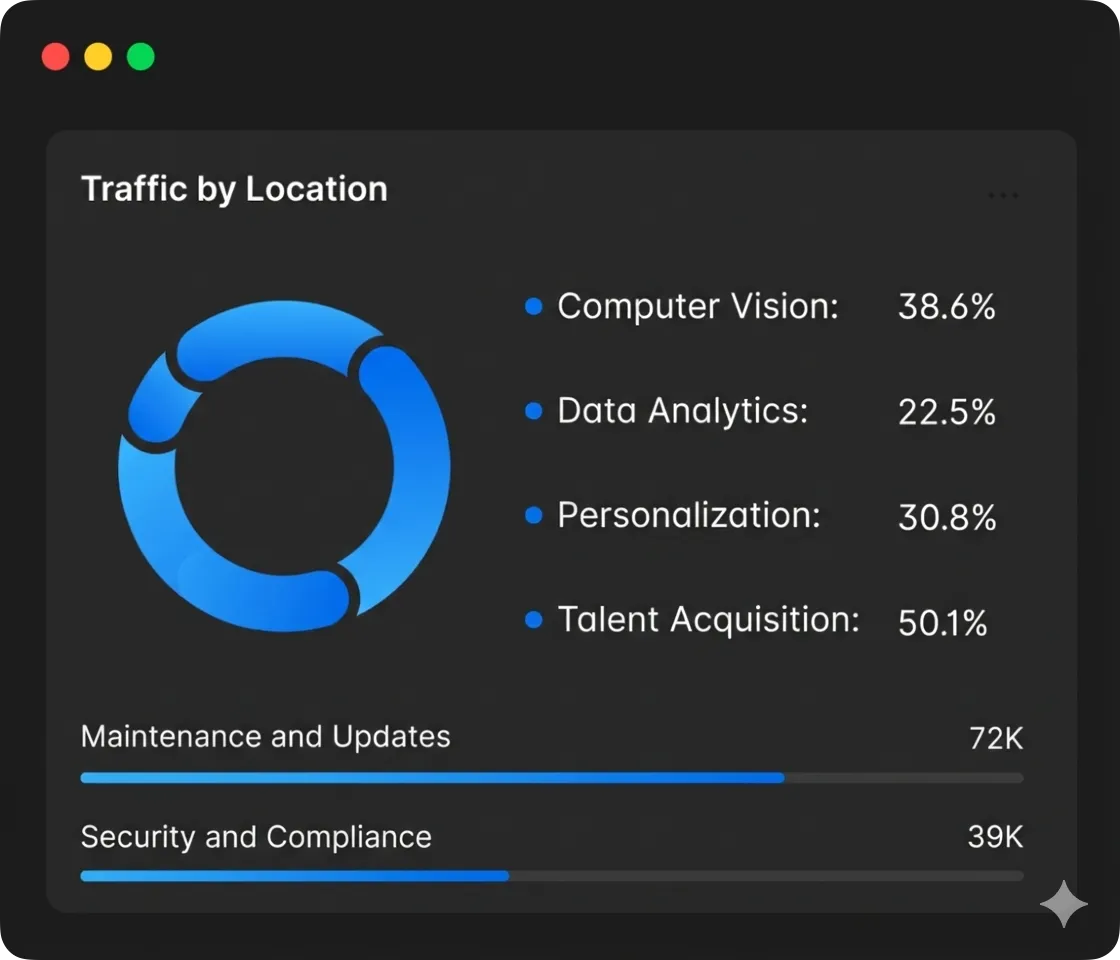Click the 39K value for Security
Image resolution: width=1120 pixels, height=960 pixels.
[x=994, y=837]
